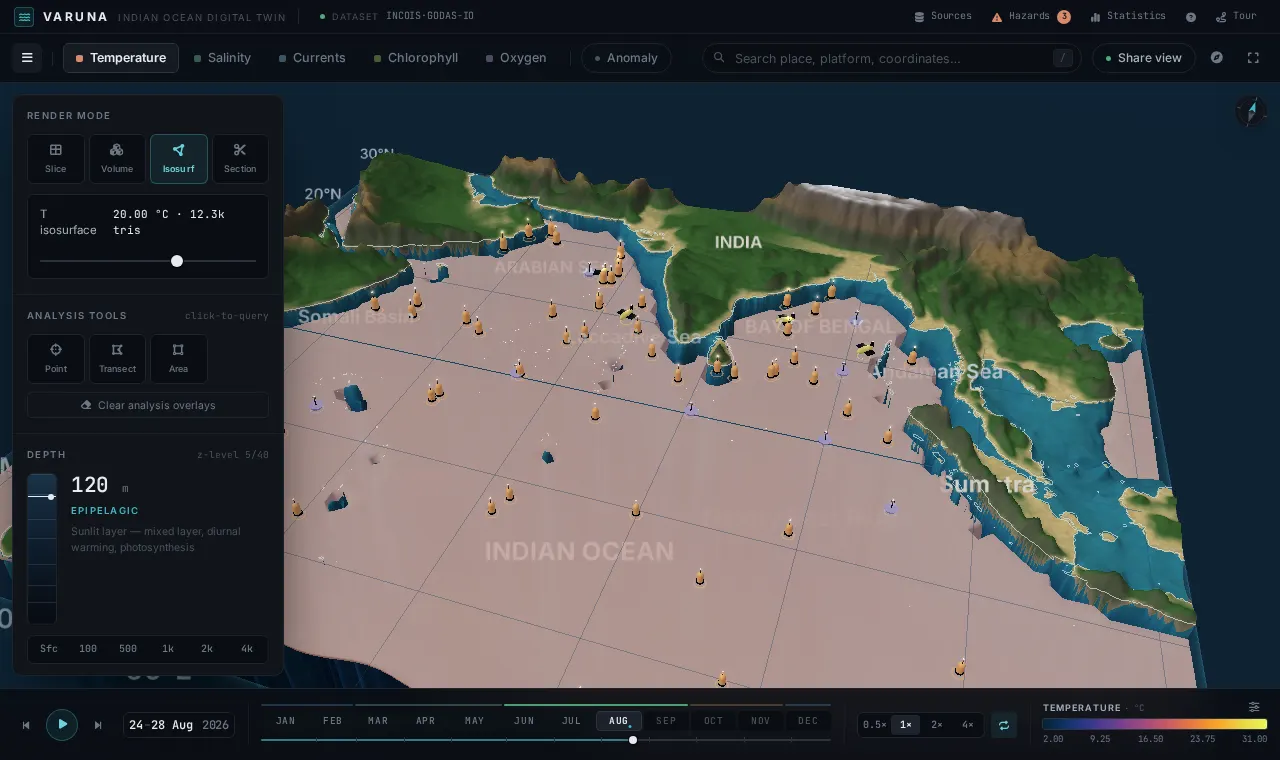Open the Statistics panel

pyautogui.click(x=1128, y=16)
